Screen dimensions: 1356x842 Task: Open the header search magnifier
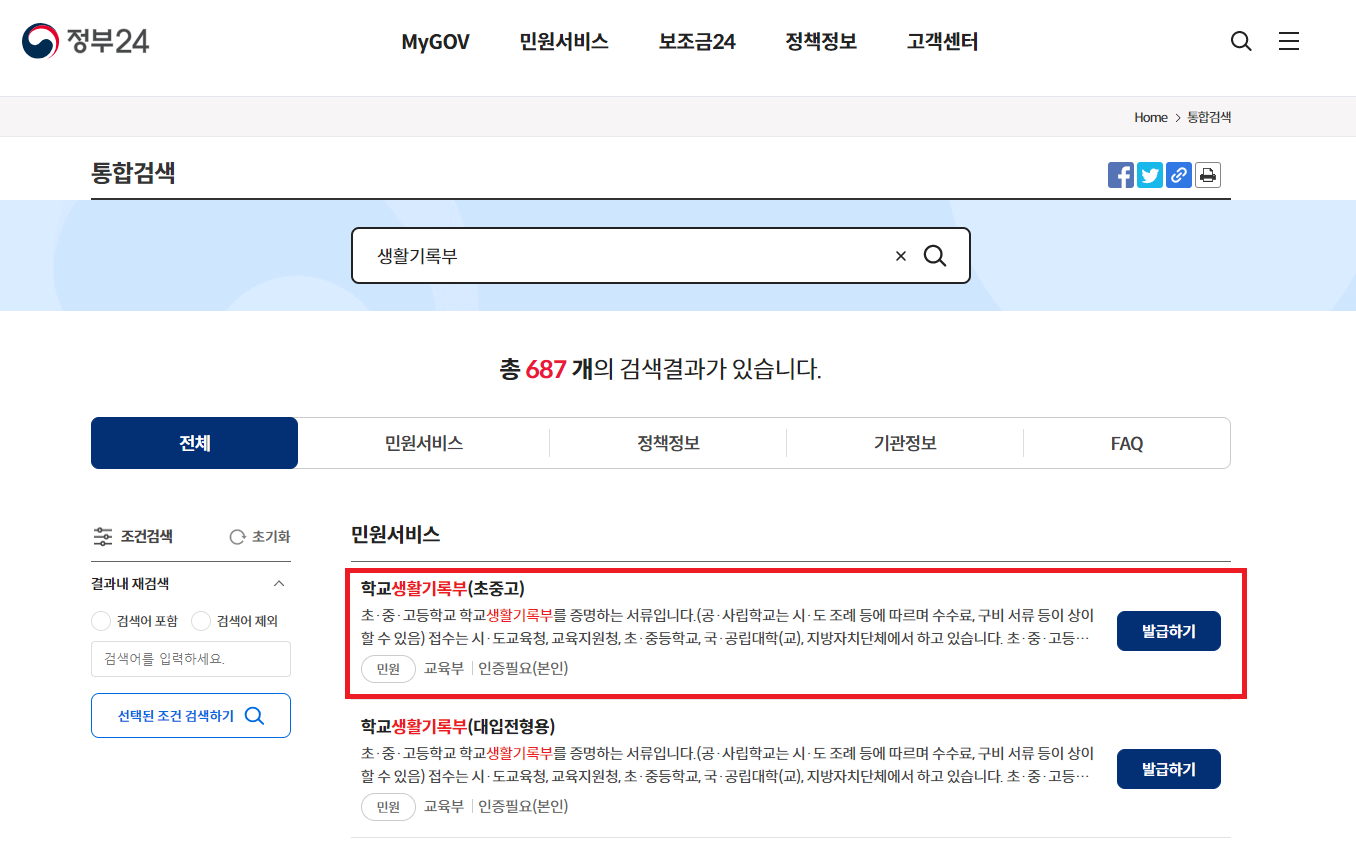[x=1241, y=41]
